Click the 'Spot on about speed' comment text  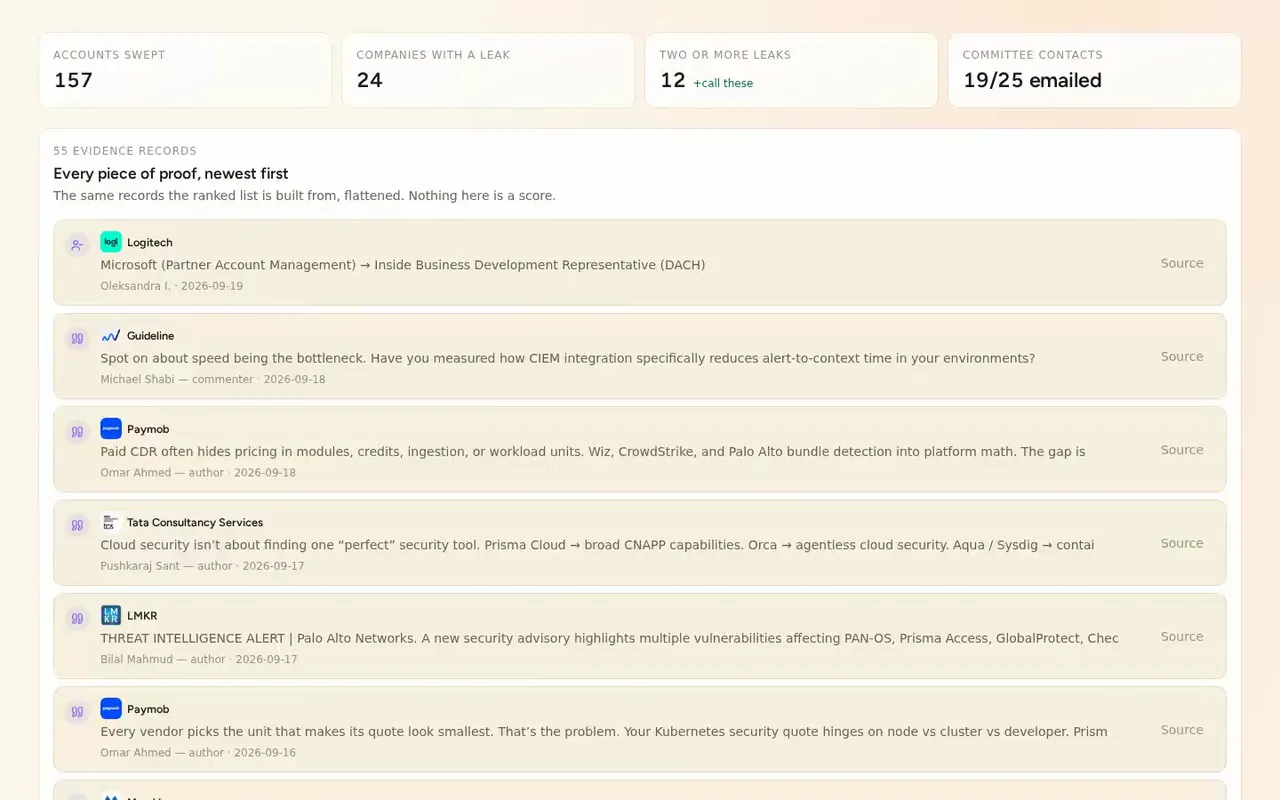(567, 358)
